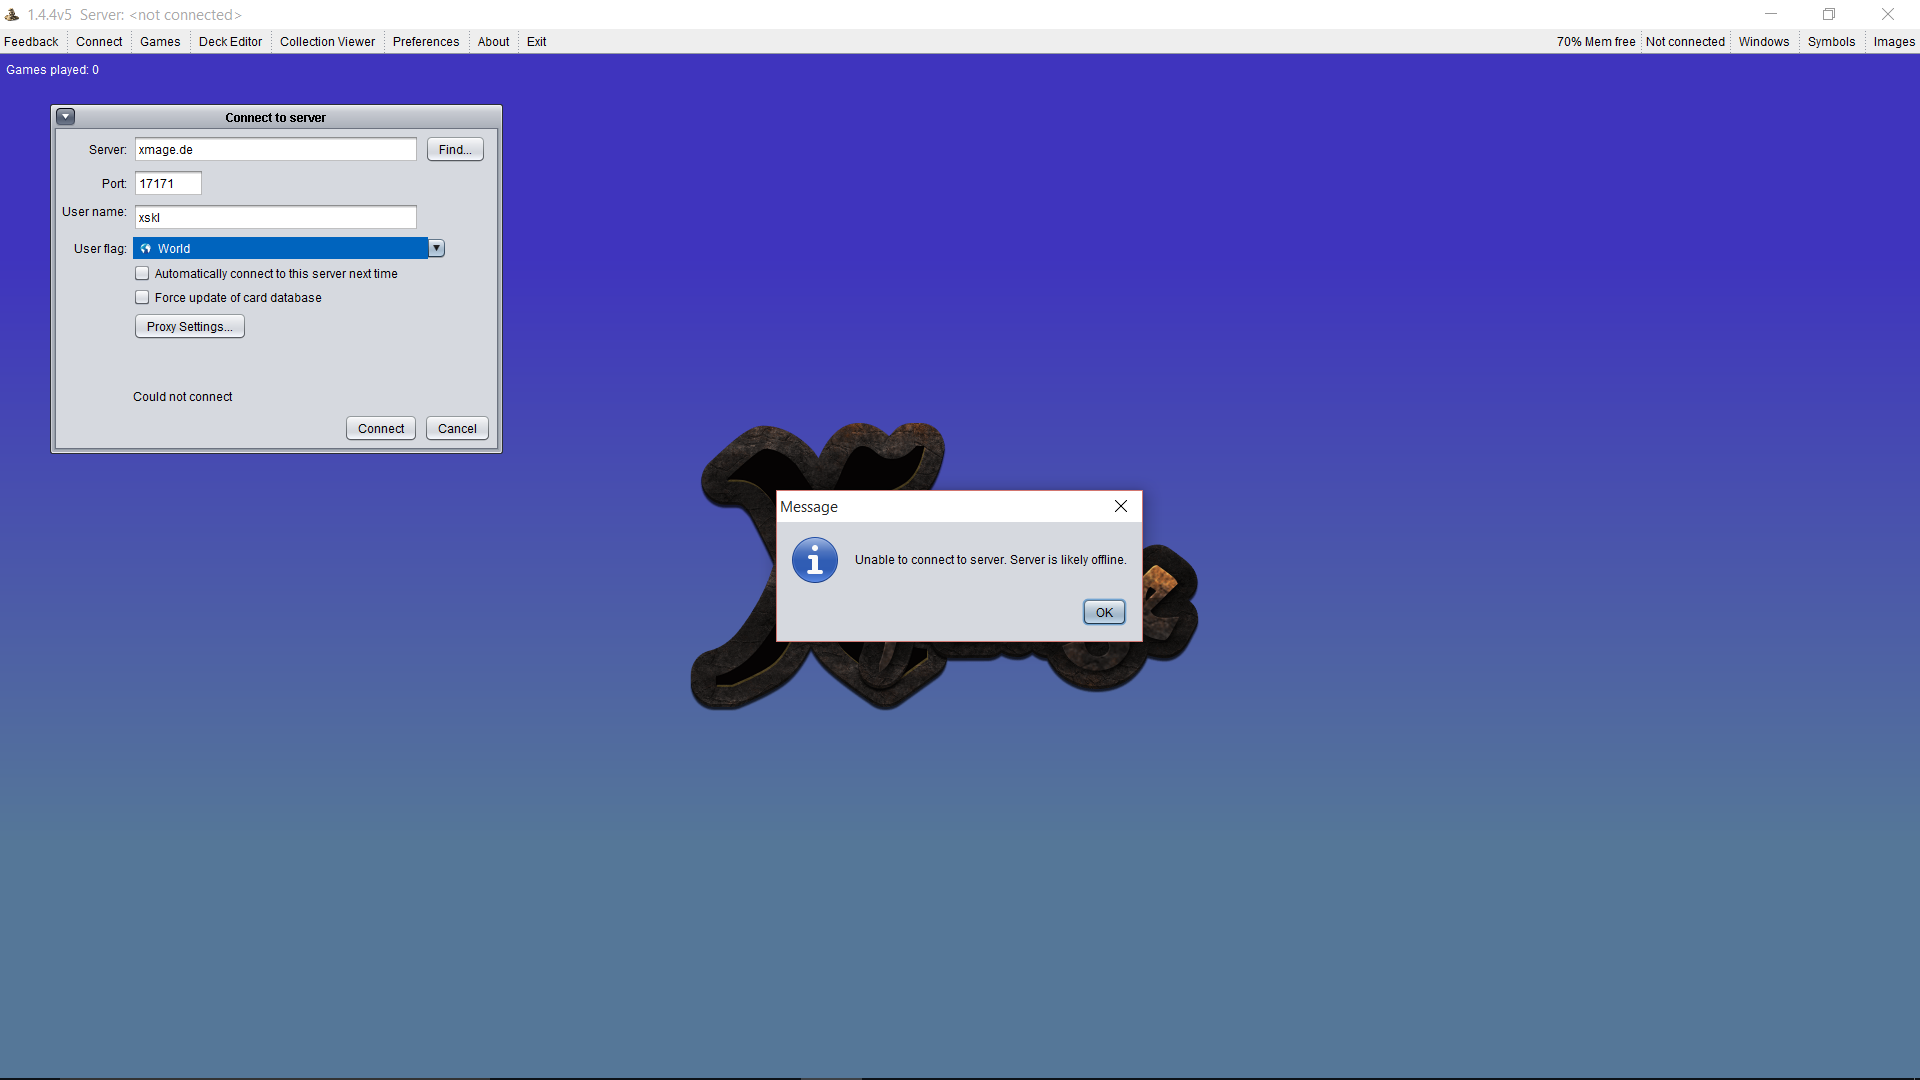Click the blue info icon in Message dialog
This screenshot has width=1920, height=1080.
click(814, 560)
